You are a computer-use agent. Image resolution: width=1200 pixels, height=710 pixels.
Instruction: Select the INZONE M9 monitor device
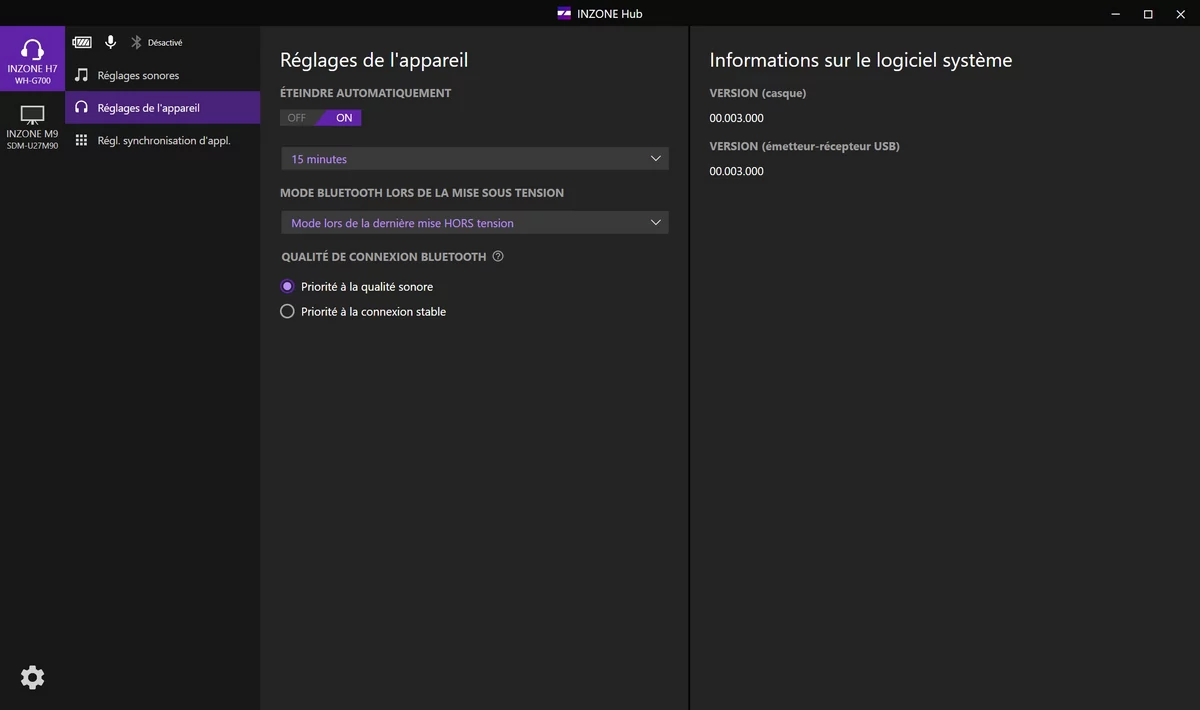pyautogui.click(x=32, y=125)
